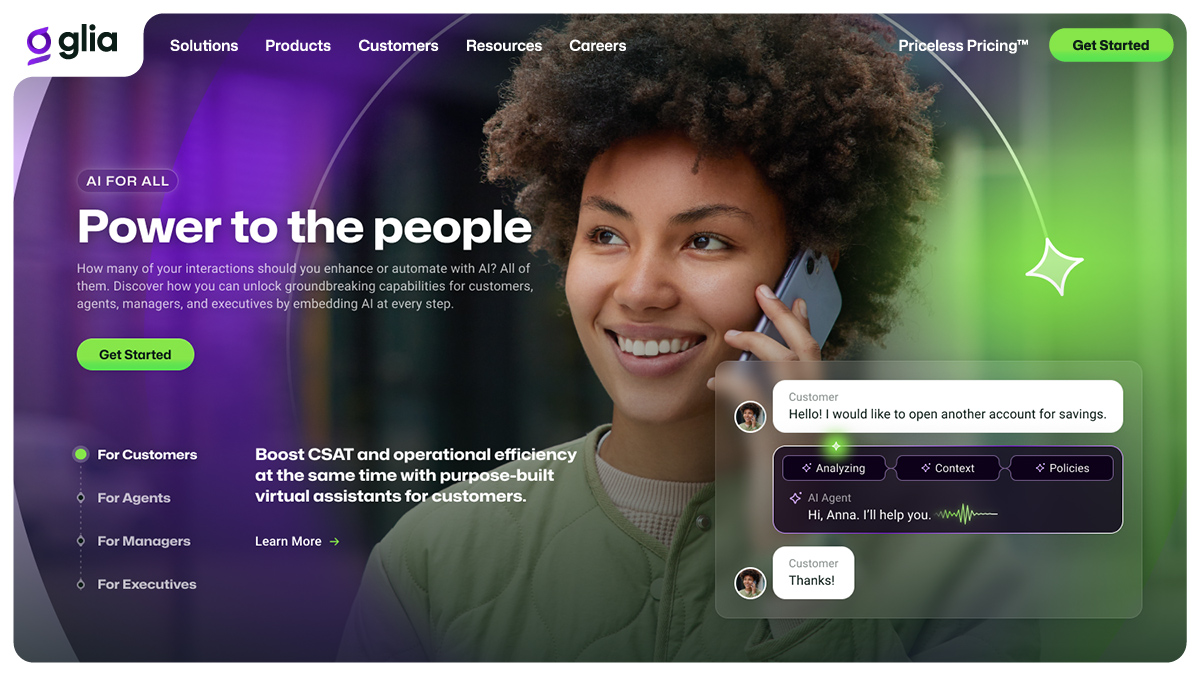Open the Solutions menu

204,46
